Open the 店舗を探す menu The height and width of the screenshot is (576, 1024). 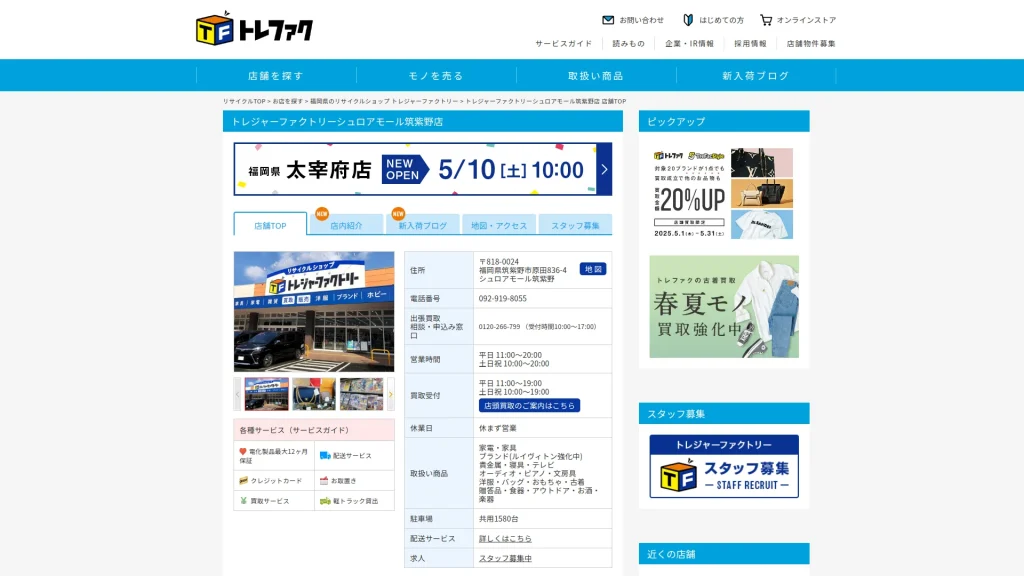[x=276, y=76]
